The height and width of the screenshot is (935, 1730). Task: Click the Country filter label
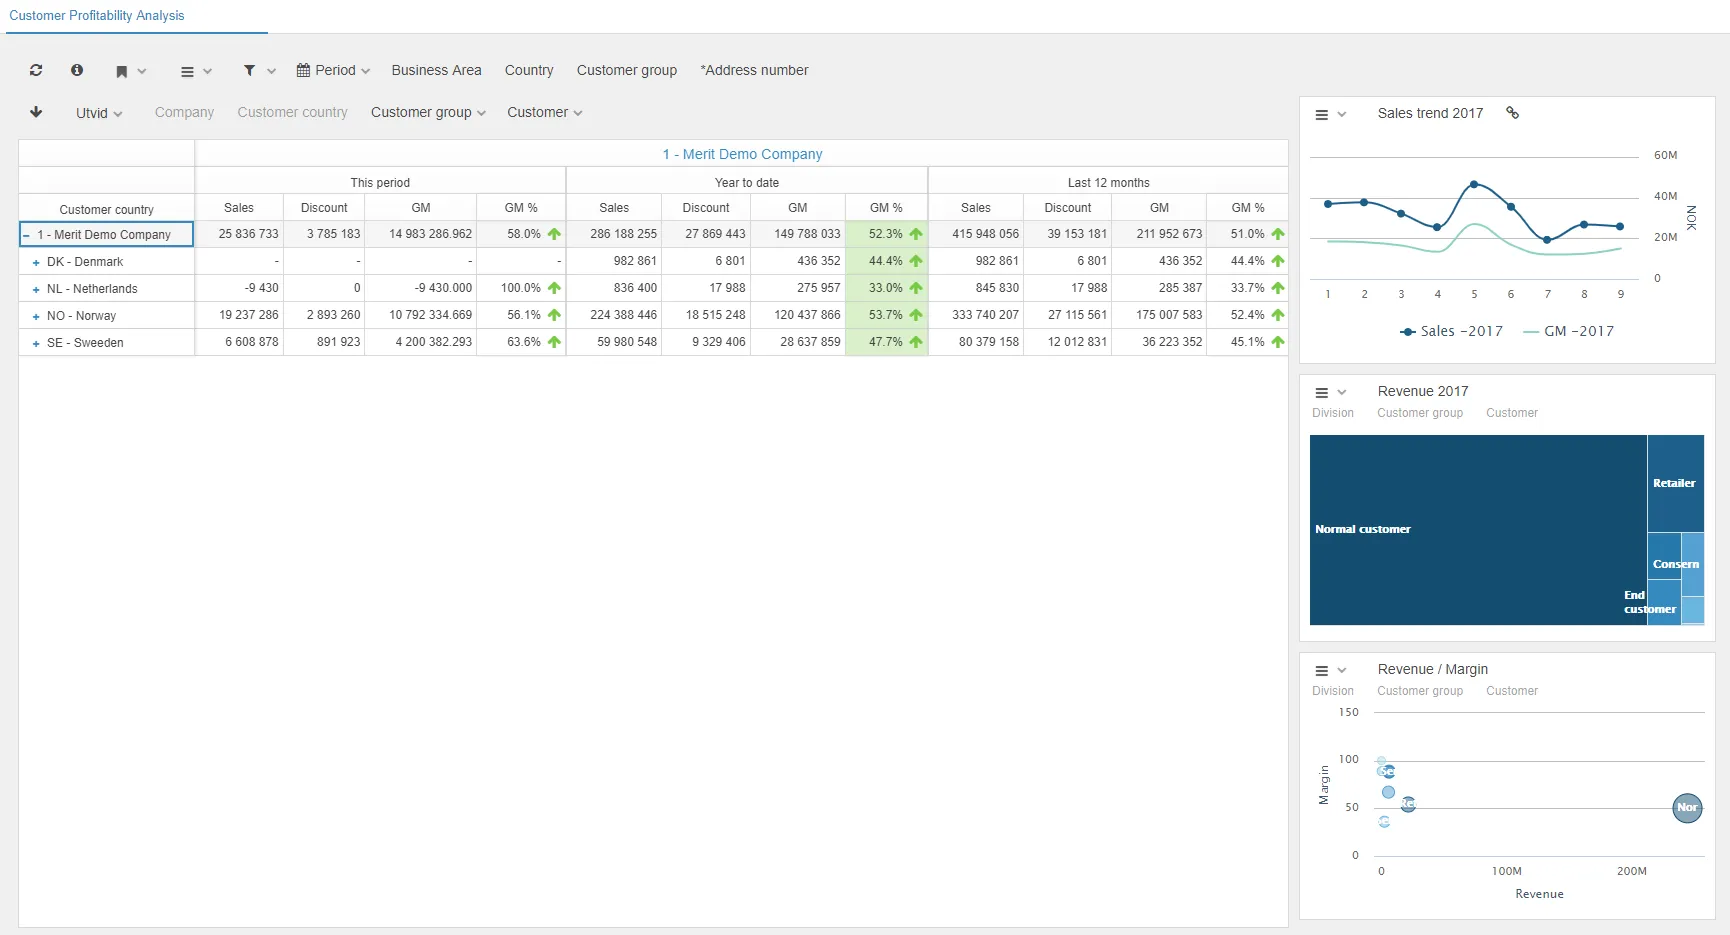529,70
